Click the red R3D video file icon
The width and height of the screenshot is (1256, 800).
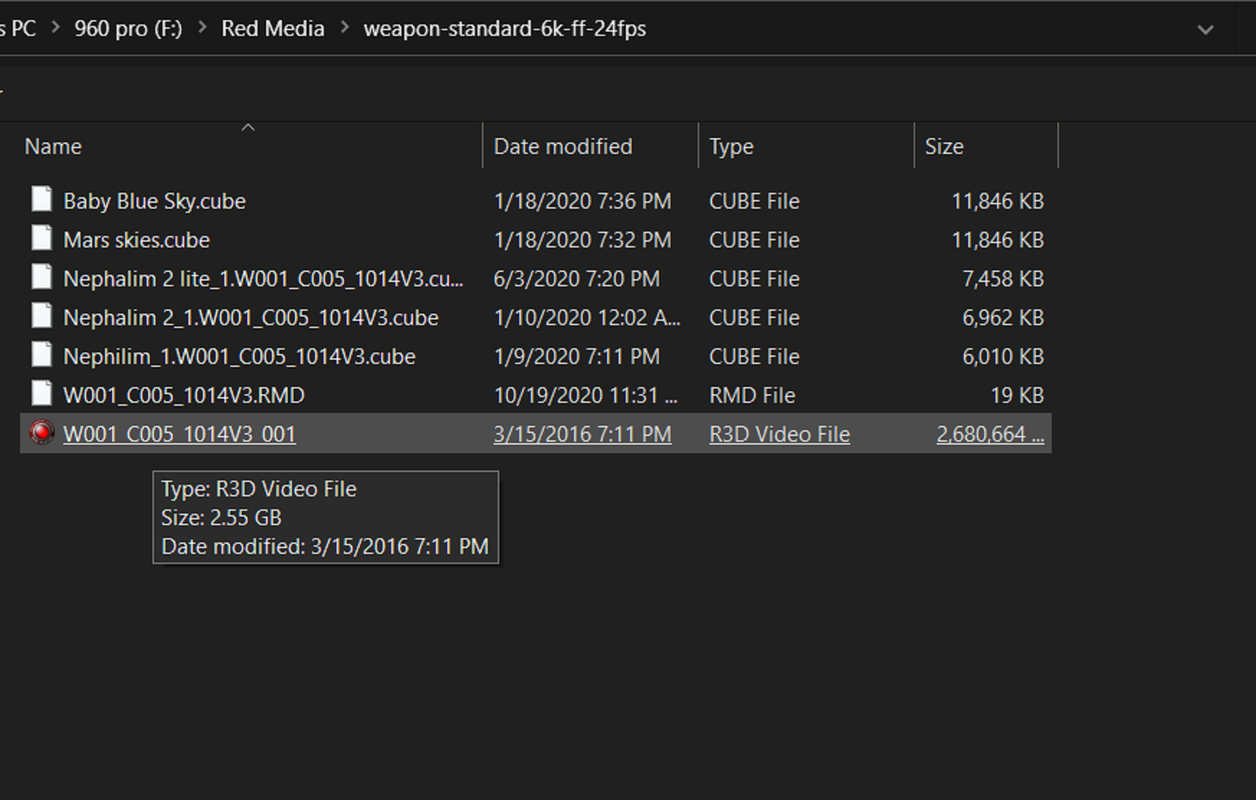(x=41, y=433)
